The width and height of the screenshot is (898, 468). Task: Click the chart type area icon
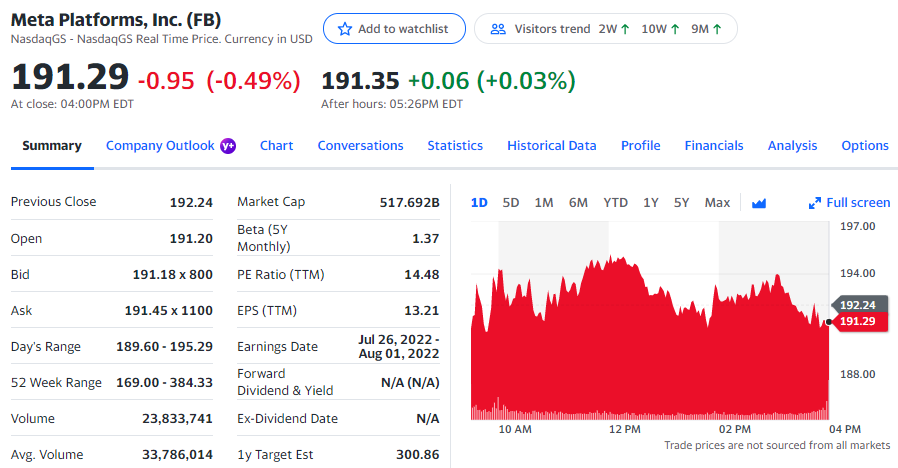(759, 203)
